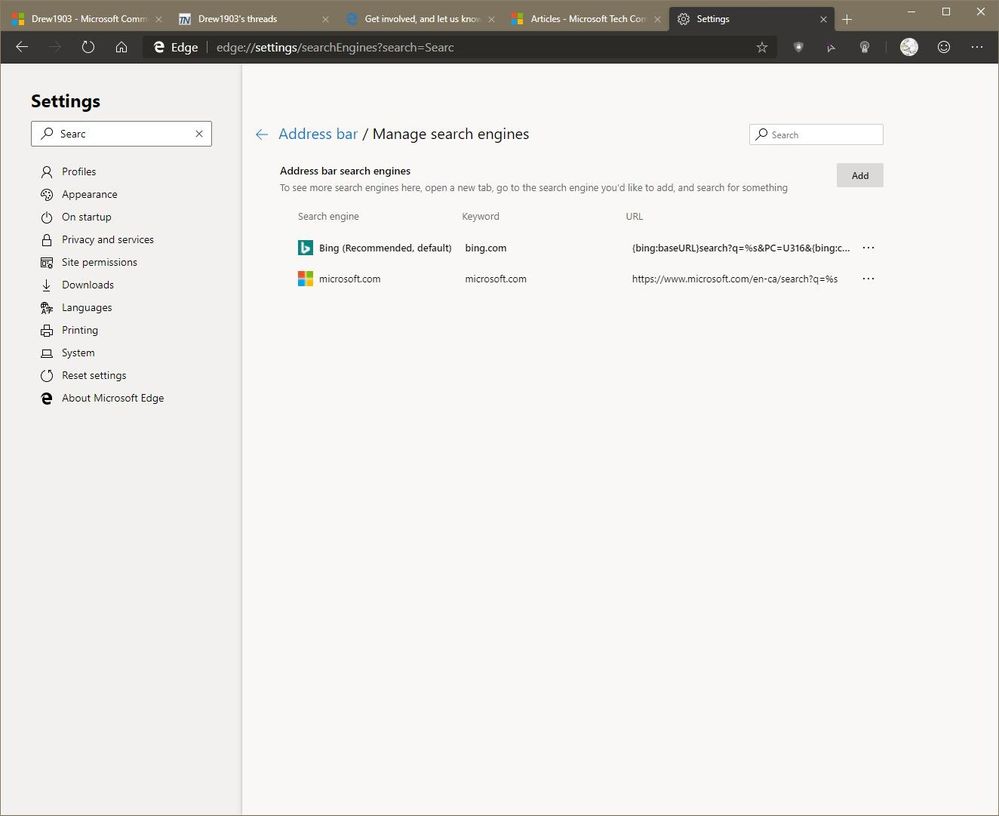Screen dimensions: 999x816
Task: Maximize the Edge window
Action: (946, 11)
